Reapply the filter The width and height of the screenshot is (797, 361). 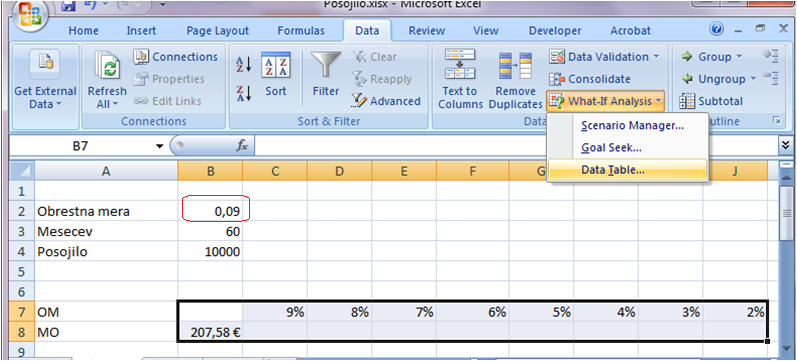(382, 79)
